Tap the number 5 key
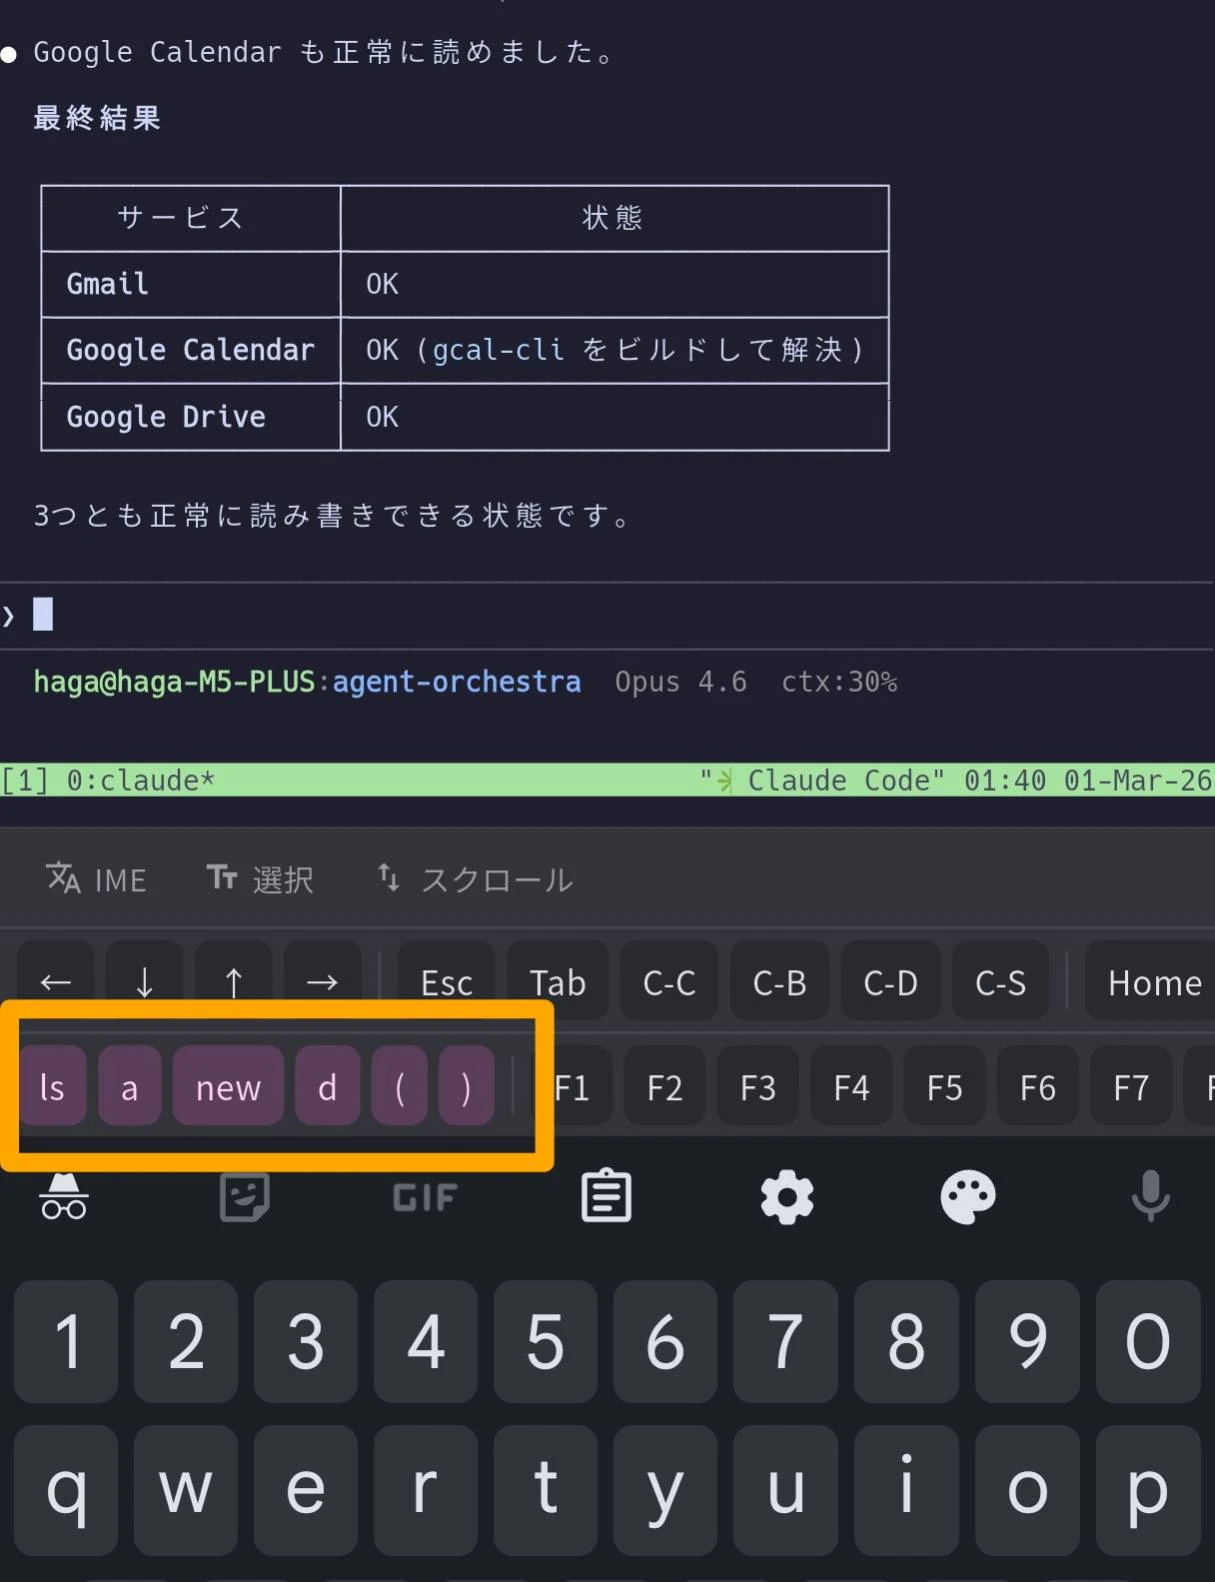The height and width of the screenshot is (1582, 1215). click(546, 1341)
